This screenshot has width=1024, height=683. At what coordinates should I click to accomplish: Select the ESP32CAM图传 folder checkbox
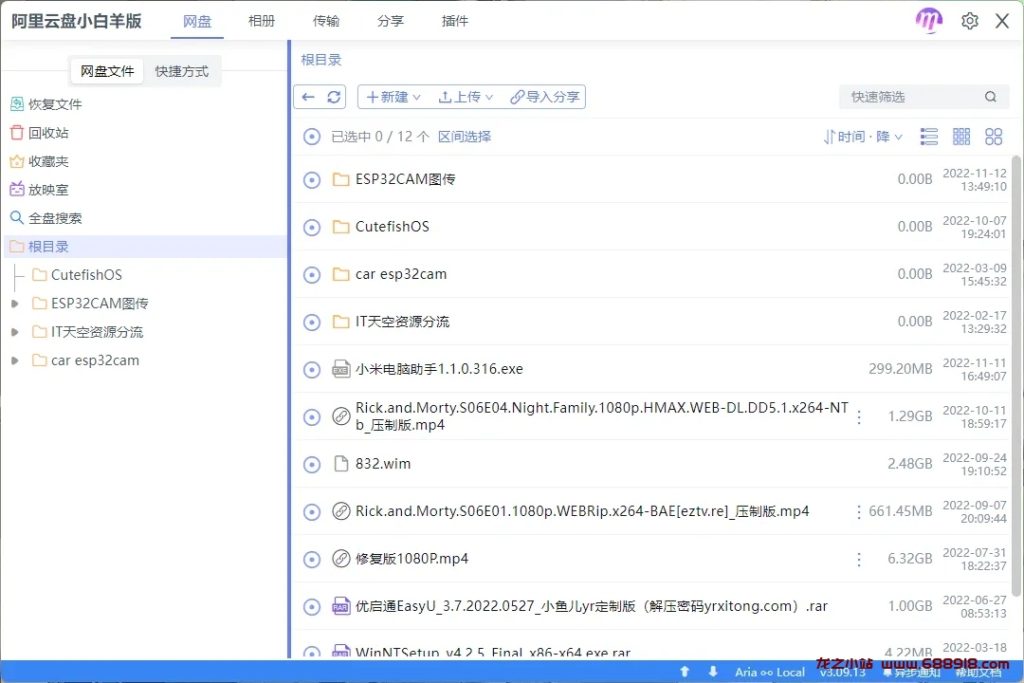pos(312,180)
